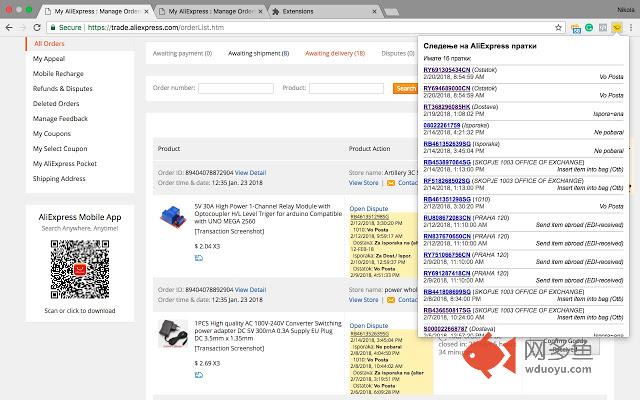
Task: Open Refunds & Disputes in the sidebar
Action: [62, 89]
